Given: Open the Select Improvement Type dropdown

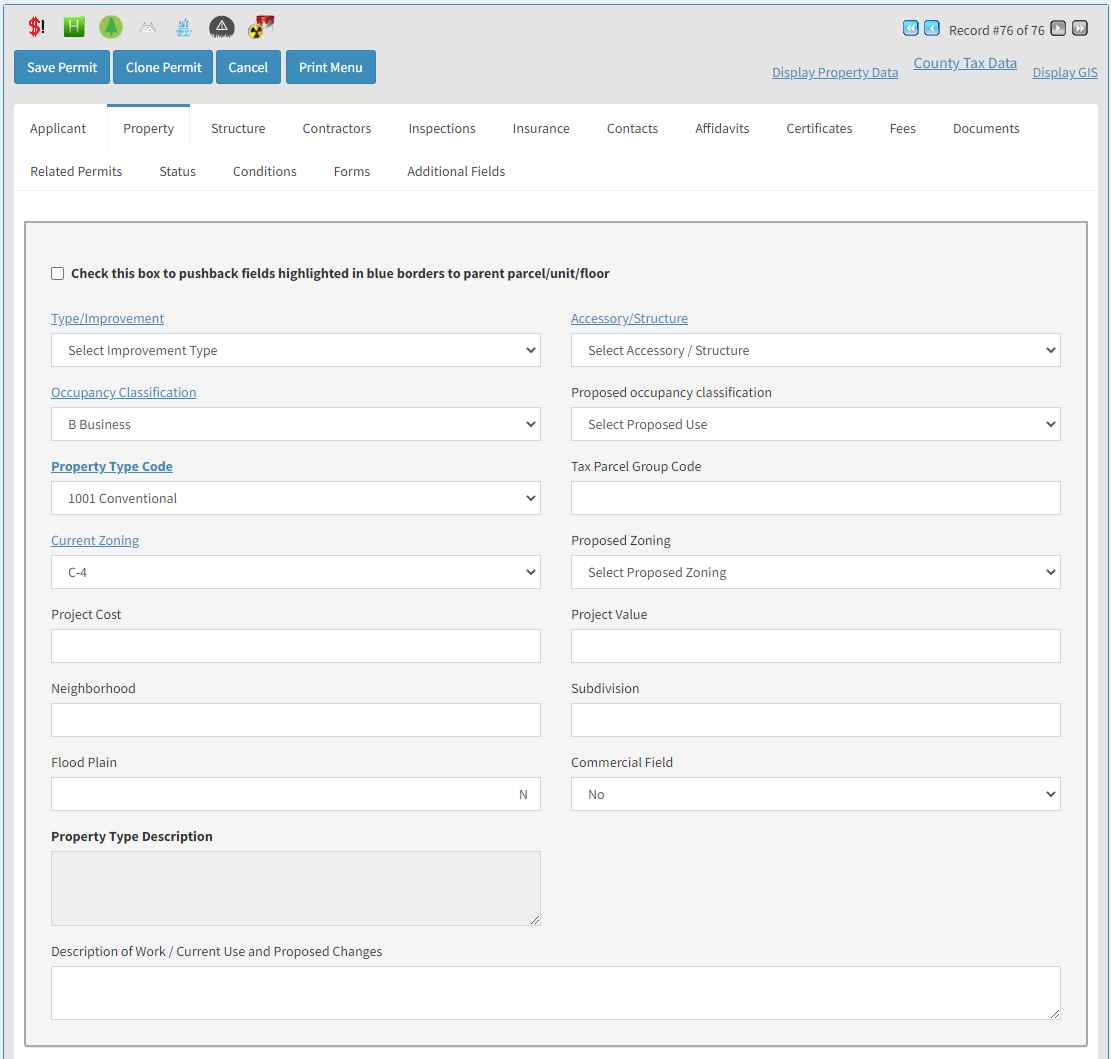Looking at the screenshot, I should coord(295,350).
